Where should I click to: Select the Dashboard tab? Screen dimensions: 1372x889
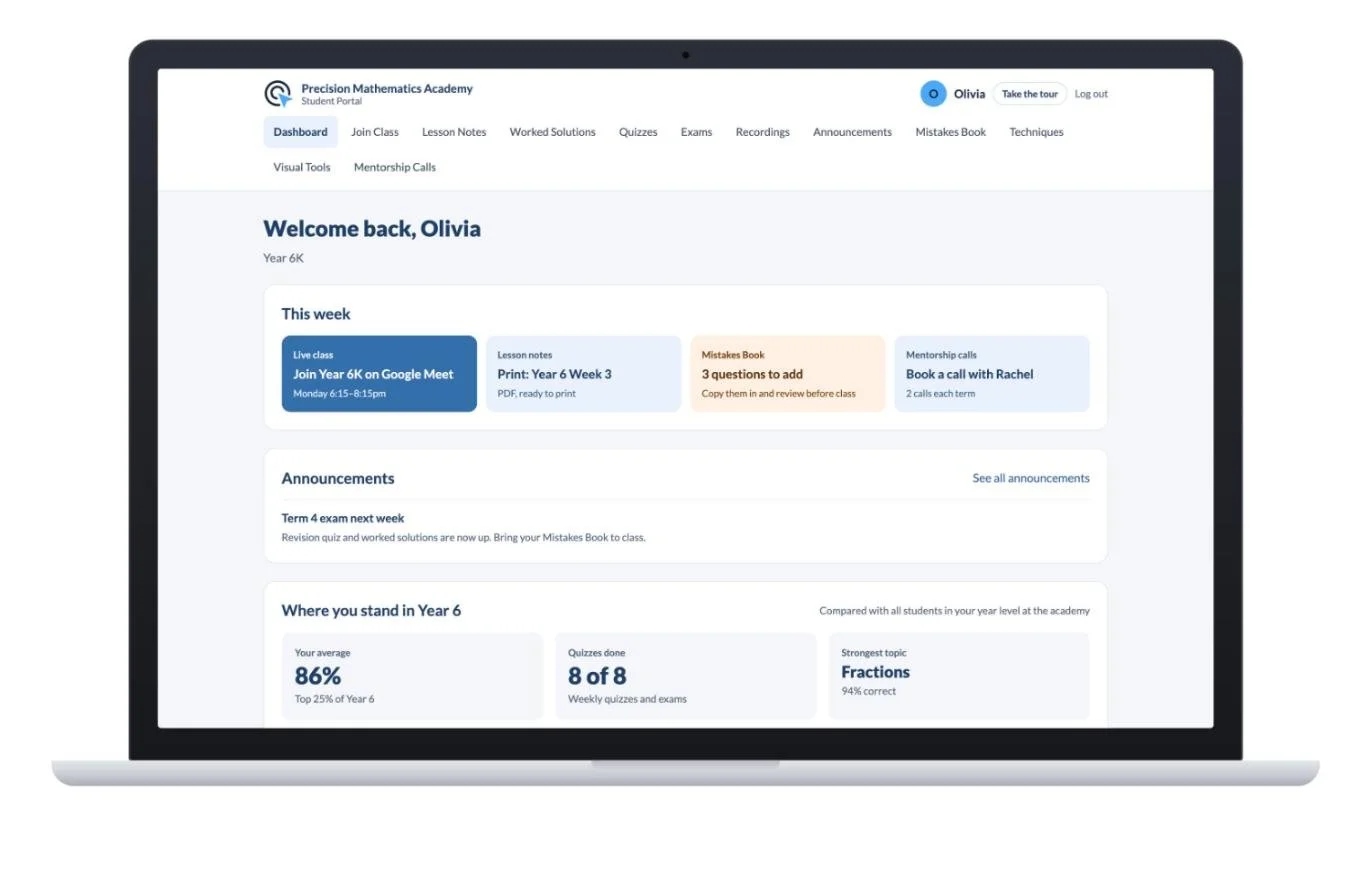[300, 132]
